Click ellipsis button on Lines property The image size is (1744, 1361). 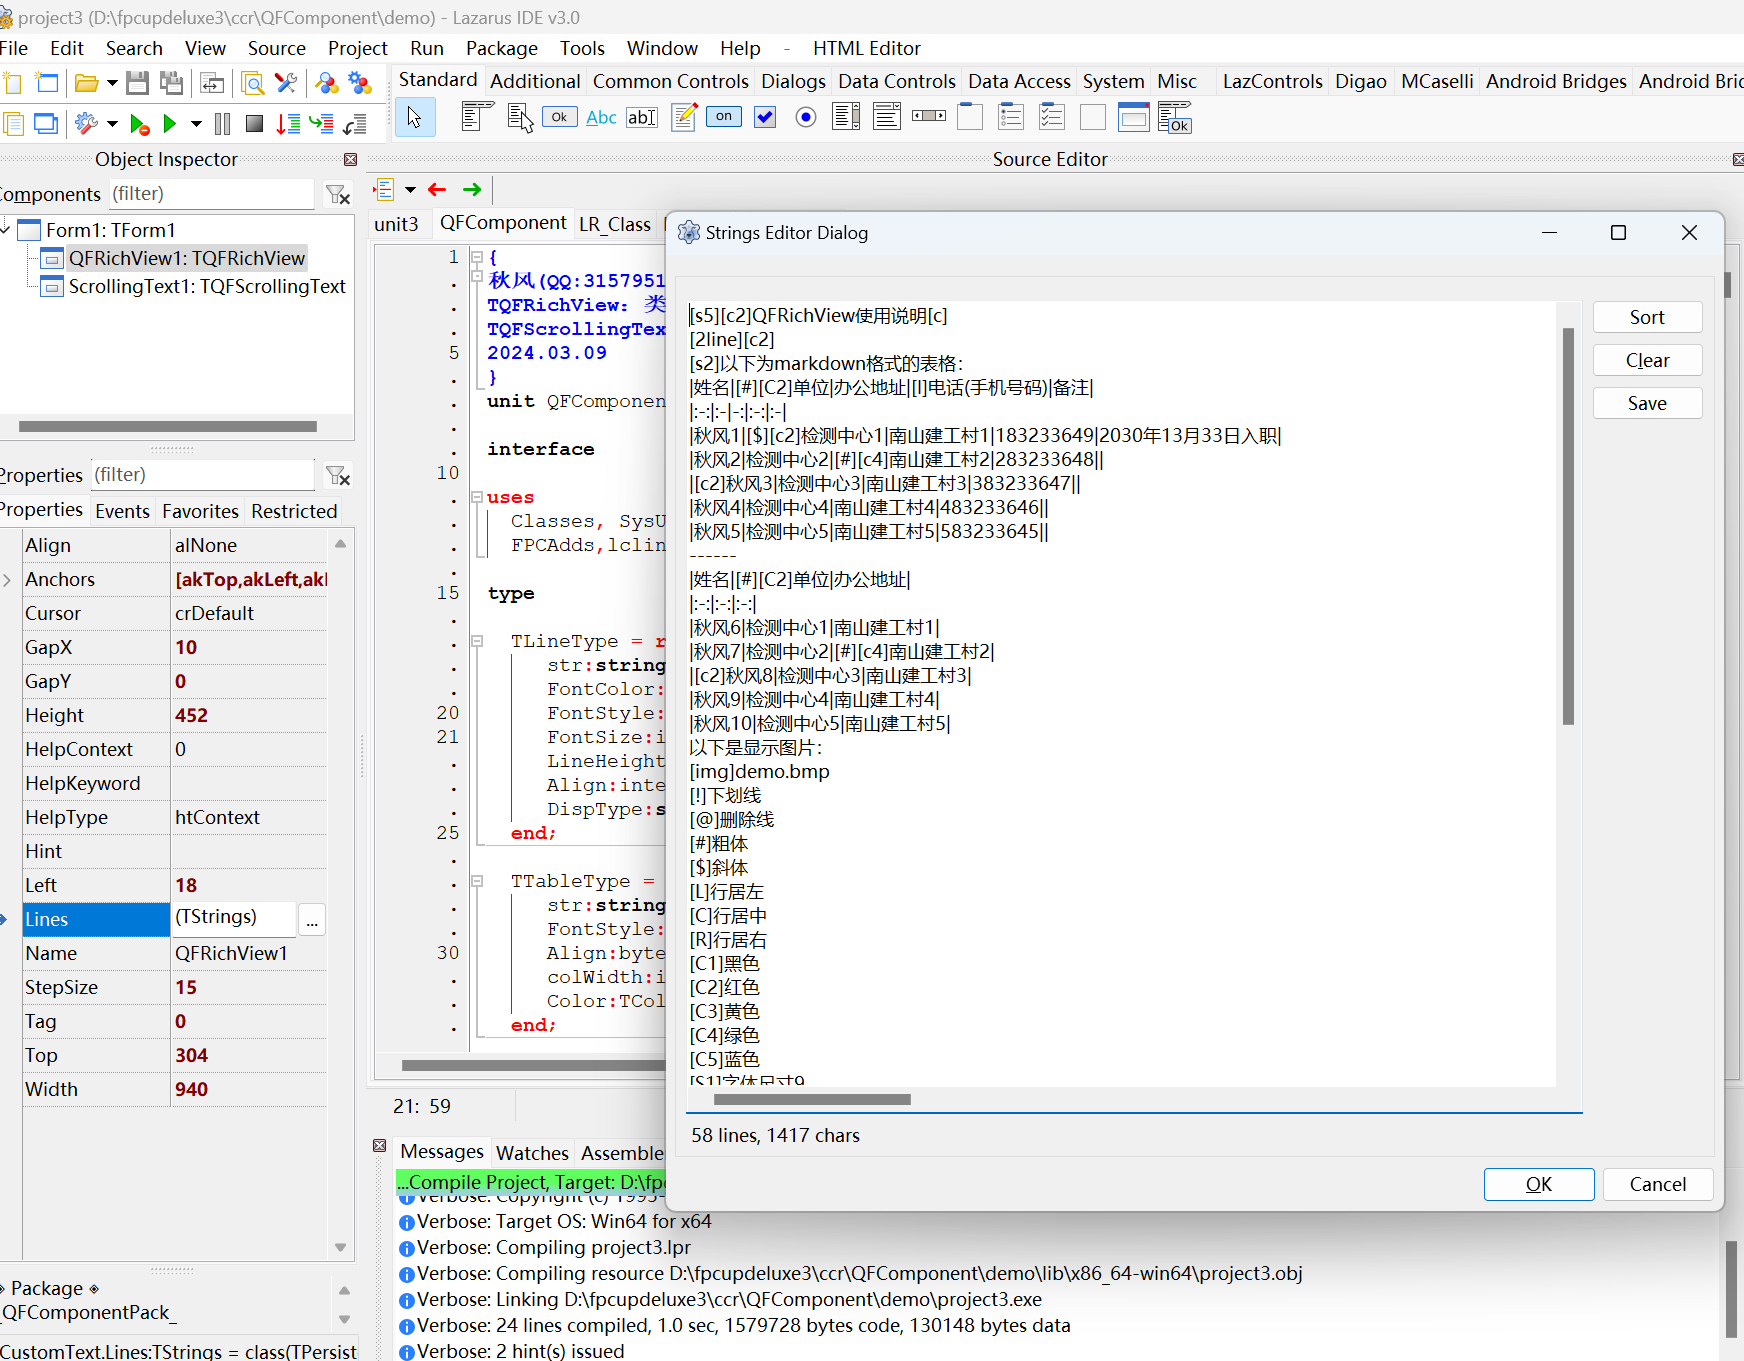[x=312, y=919]
